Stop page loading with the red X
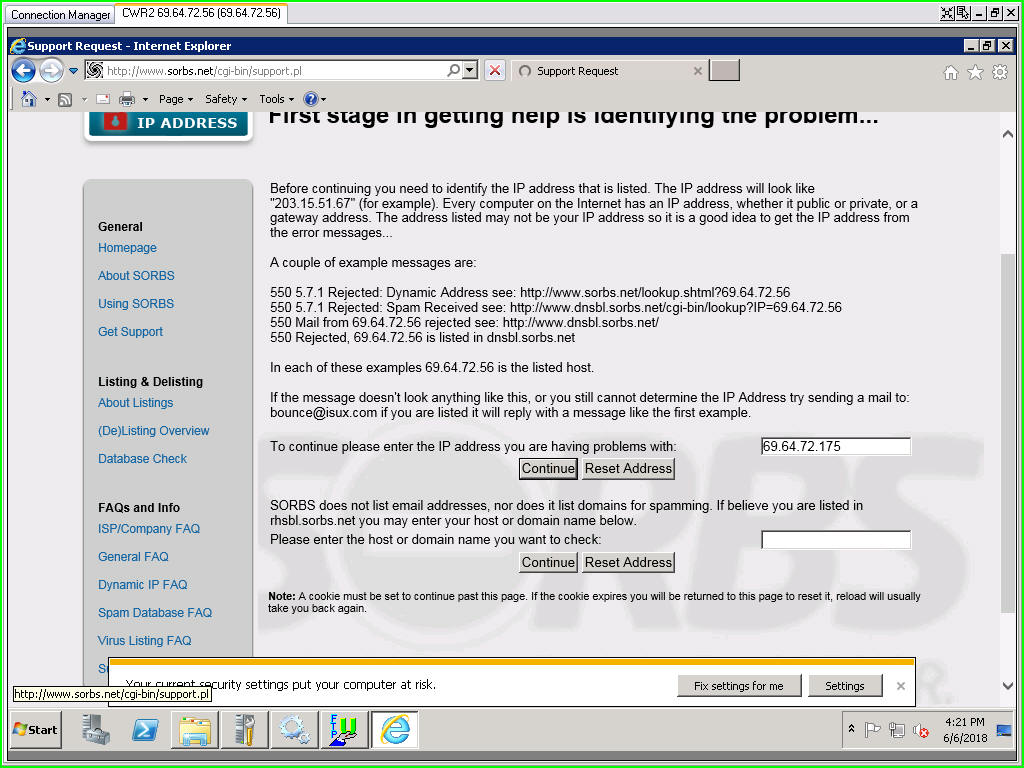This screenshot has height=768, width=1024. (x=495, y=70)
